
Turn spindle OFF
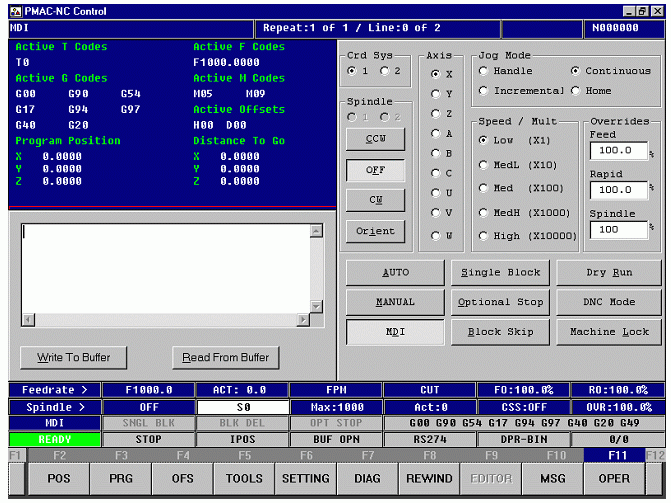375,170
